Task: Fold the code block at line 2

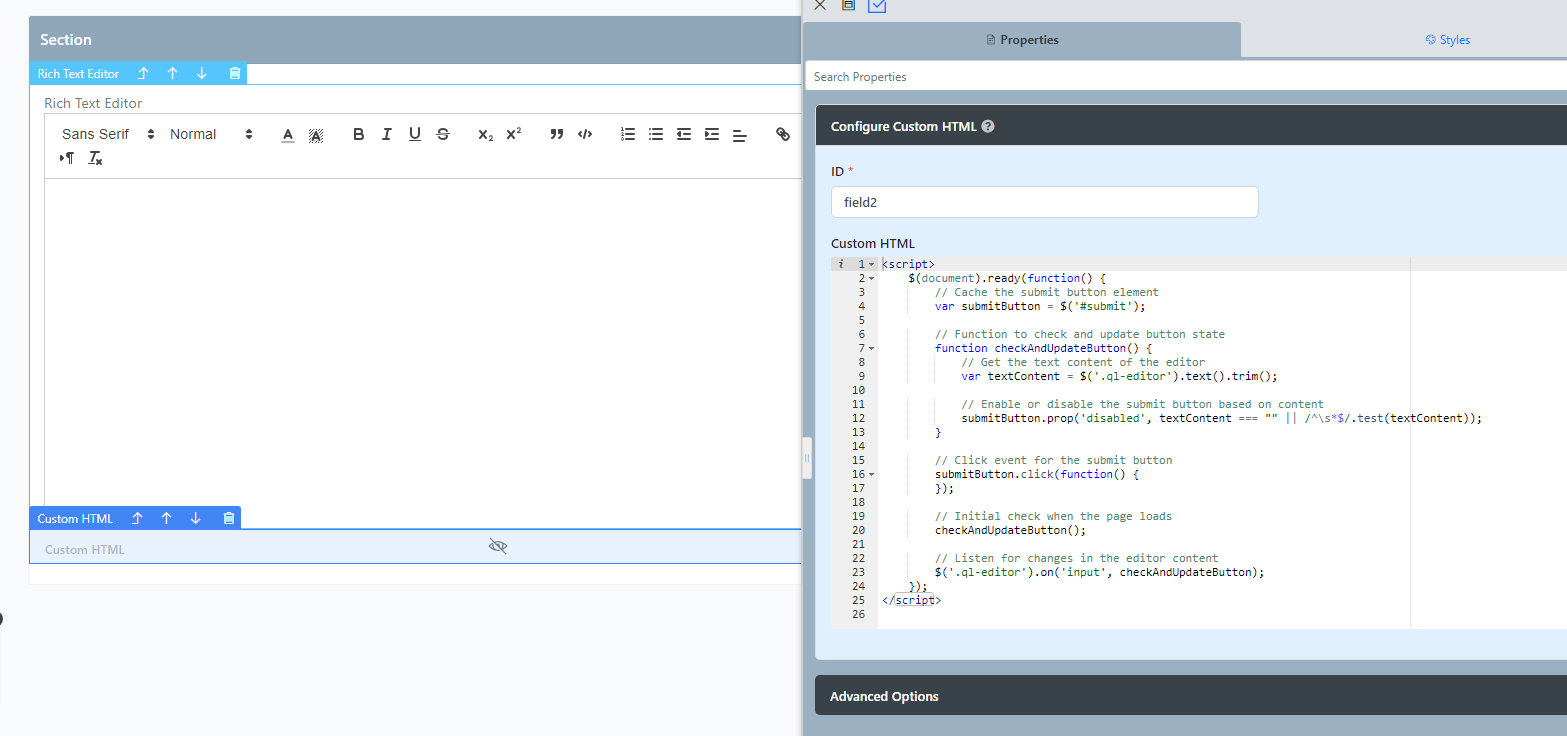Action: 872,278
